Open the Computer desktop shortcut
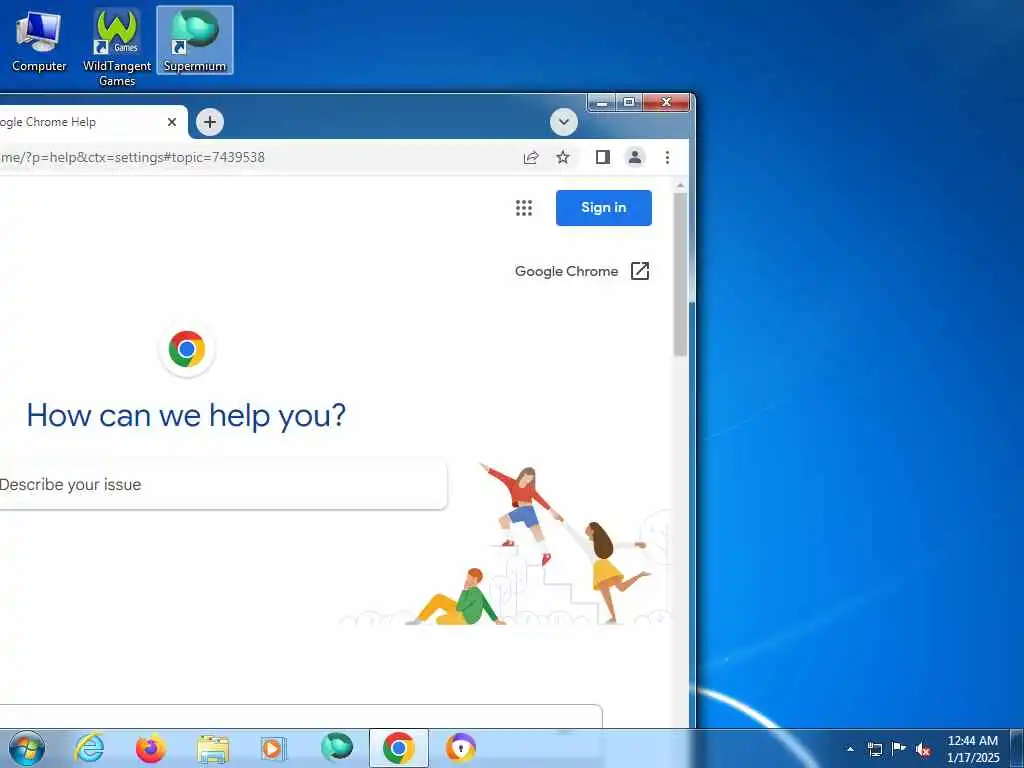The height and width of the screenshot is (768, 1024). 39,41
